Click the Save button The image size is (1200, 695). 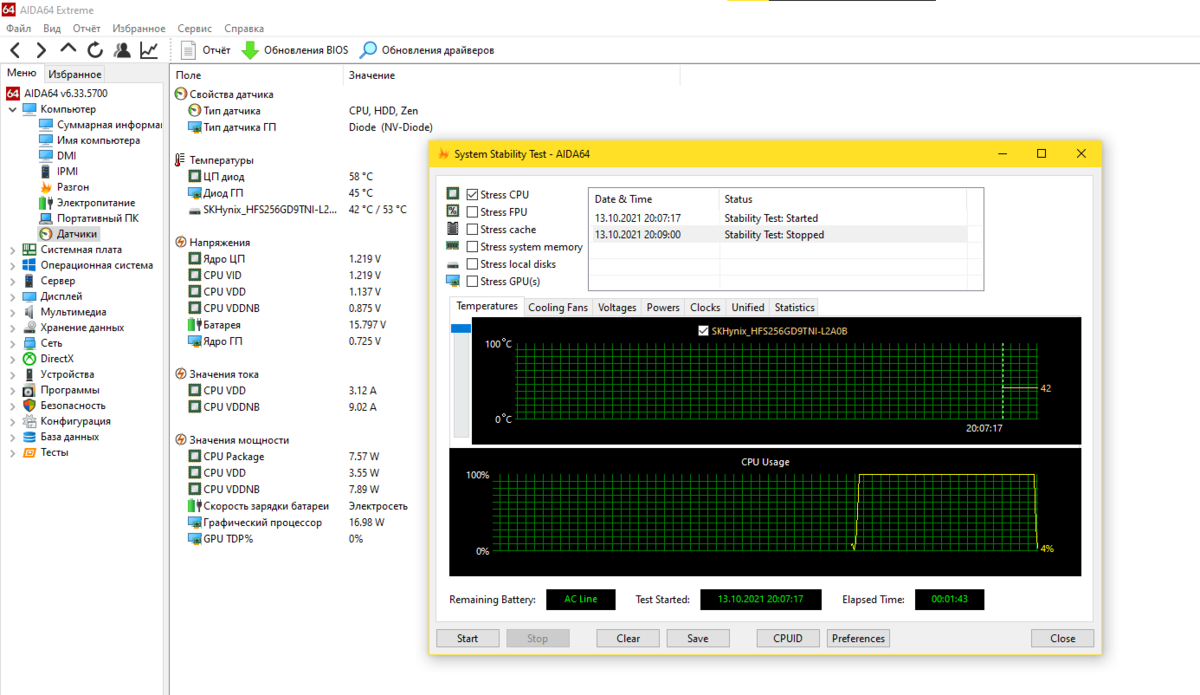(698, 638)
